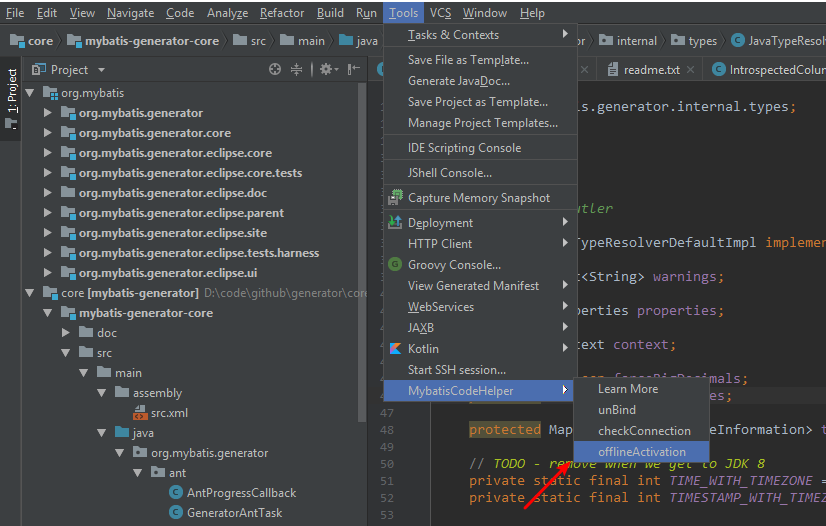Open the Tasks & Contexts submenu arrow
This screenshot has width=826, height=526.
point(565,34)
